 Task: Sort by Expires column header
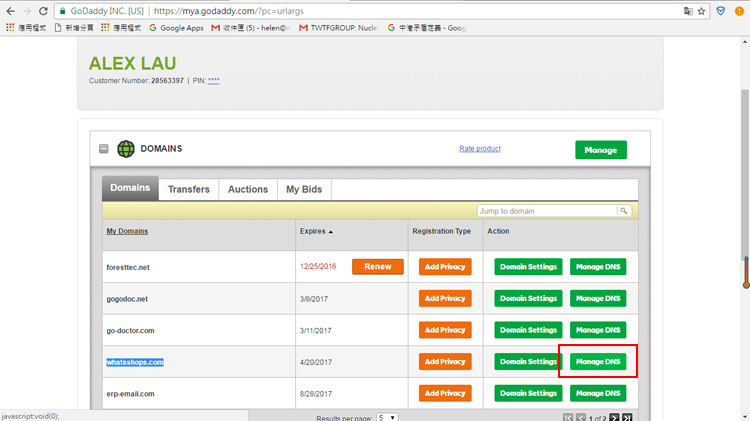316,231
